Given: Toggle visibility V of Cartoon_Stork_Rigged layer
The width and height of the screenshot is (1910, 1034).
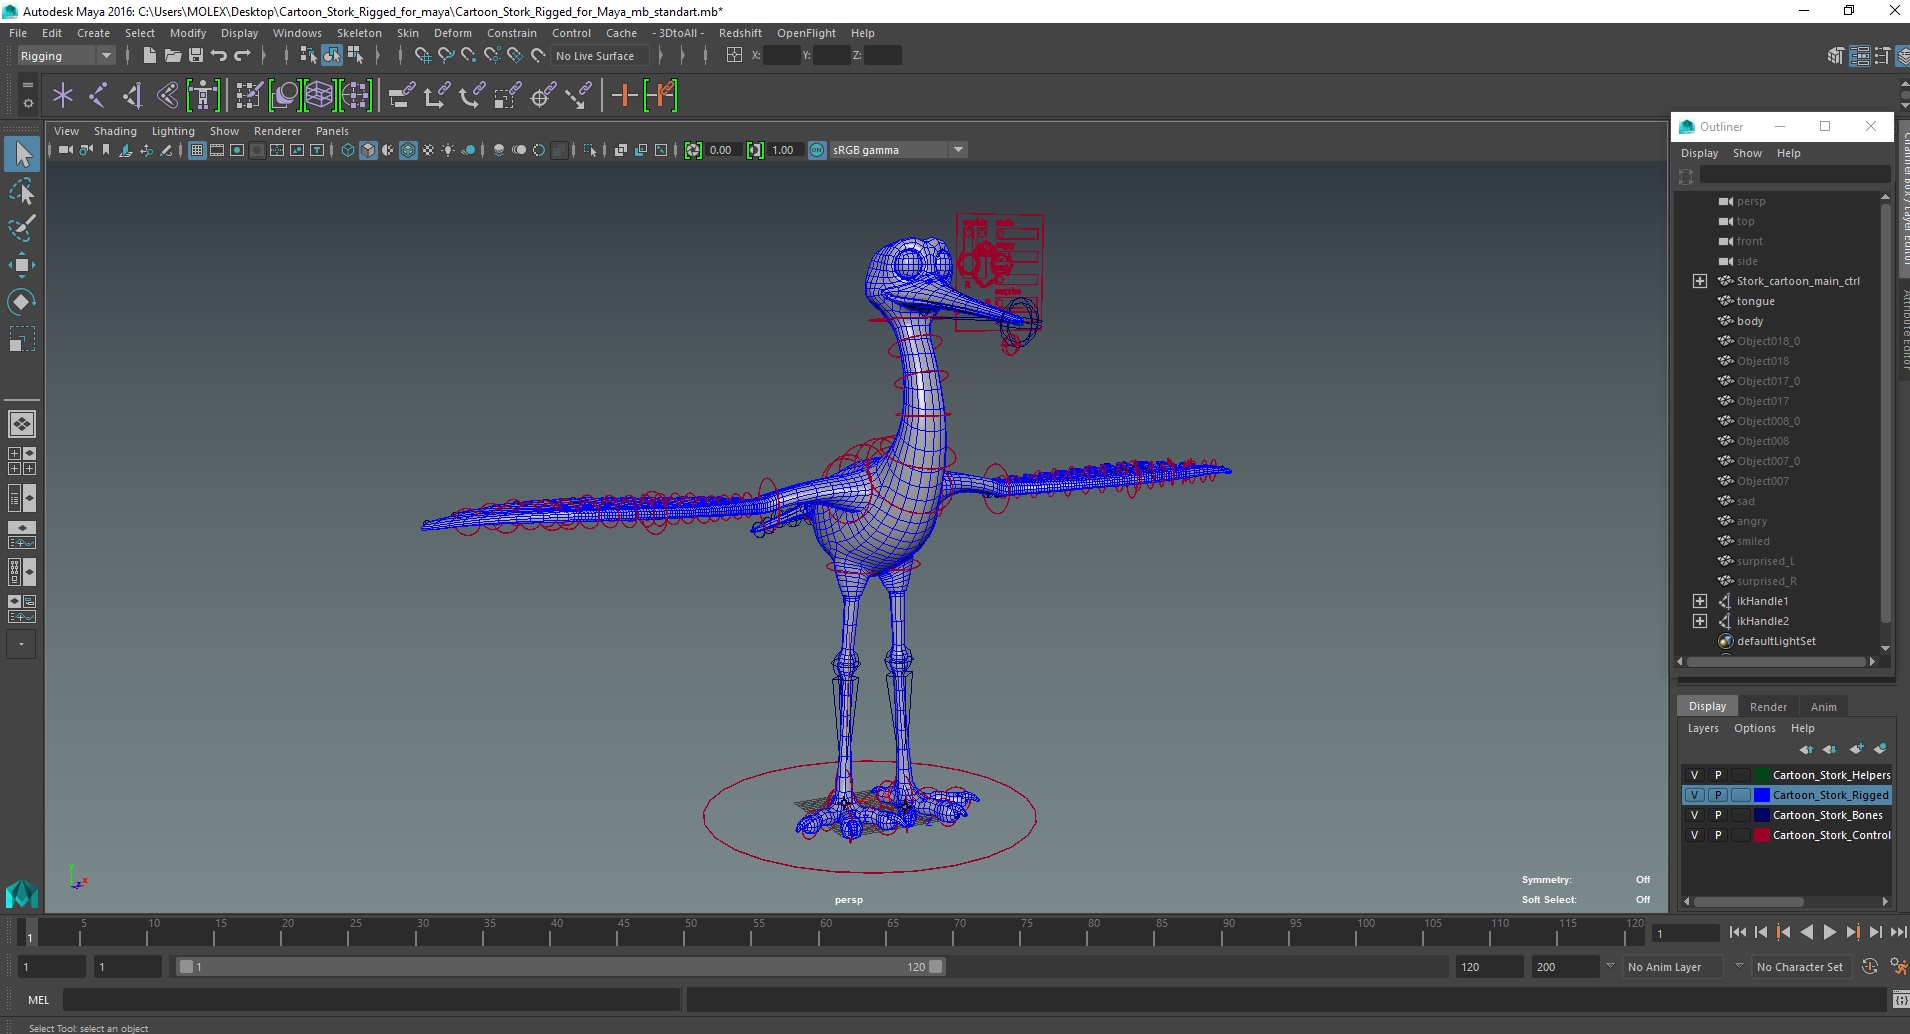Looking at the screenshot, I should pyautogui.click(x=1694, y=795).
